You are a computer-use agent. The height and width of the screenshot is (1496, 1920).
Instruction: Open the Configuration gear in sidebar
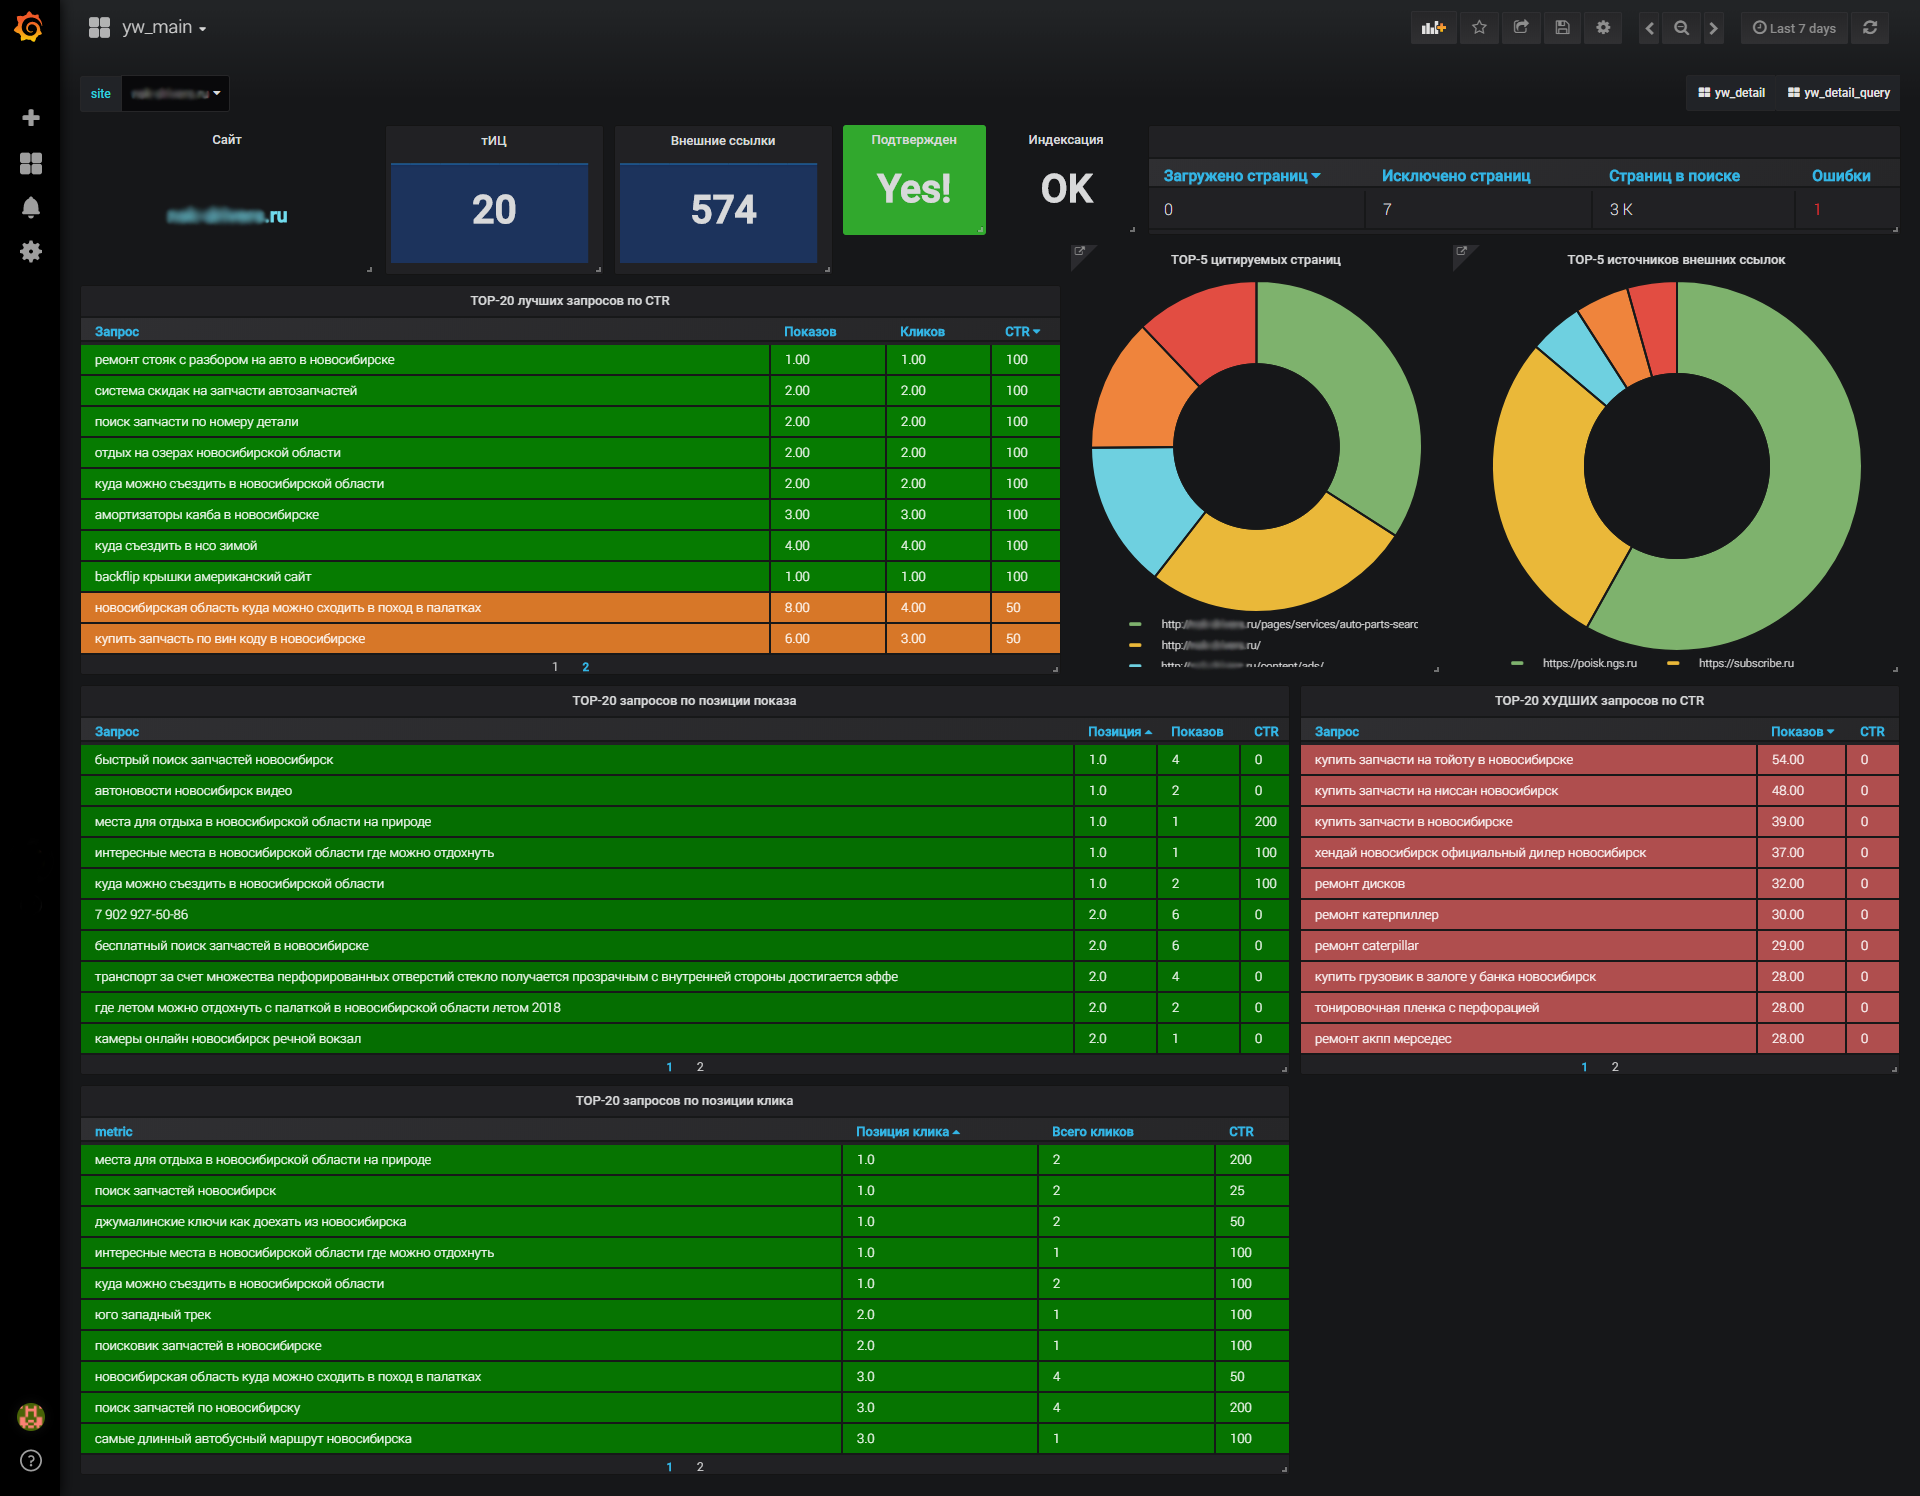[x=31, y=251]
